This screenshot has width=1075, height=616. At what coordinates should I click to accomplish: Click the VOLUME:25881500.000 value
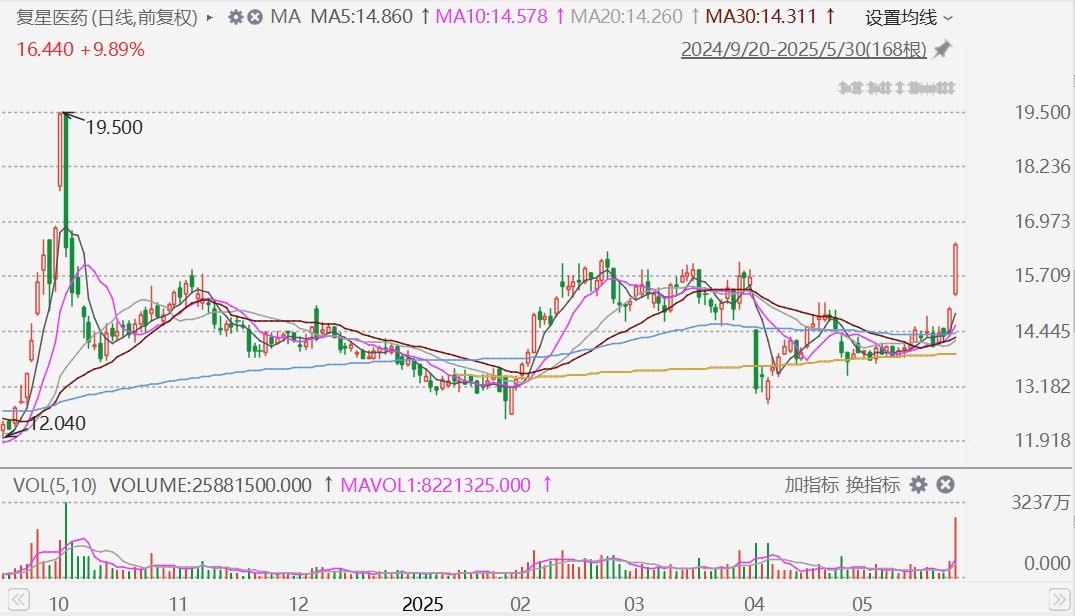pos(210,485)
